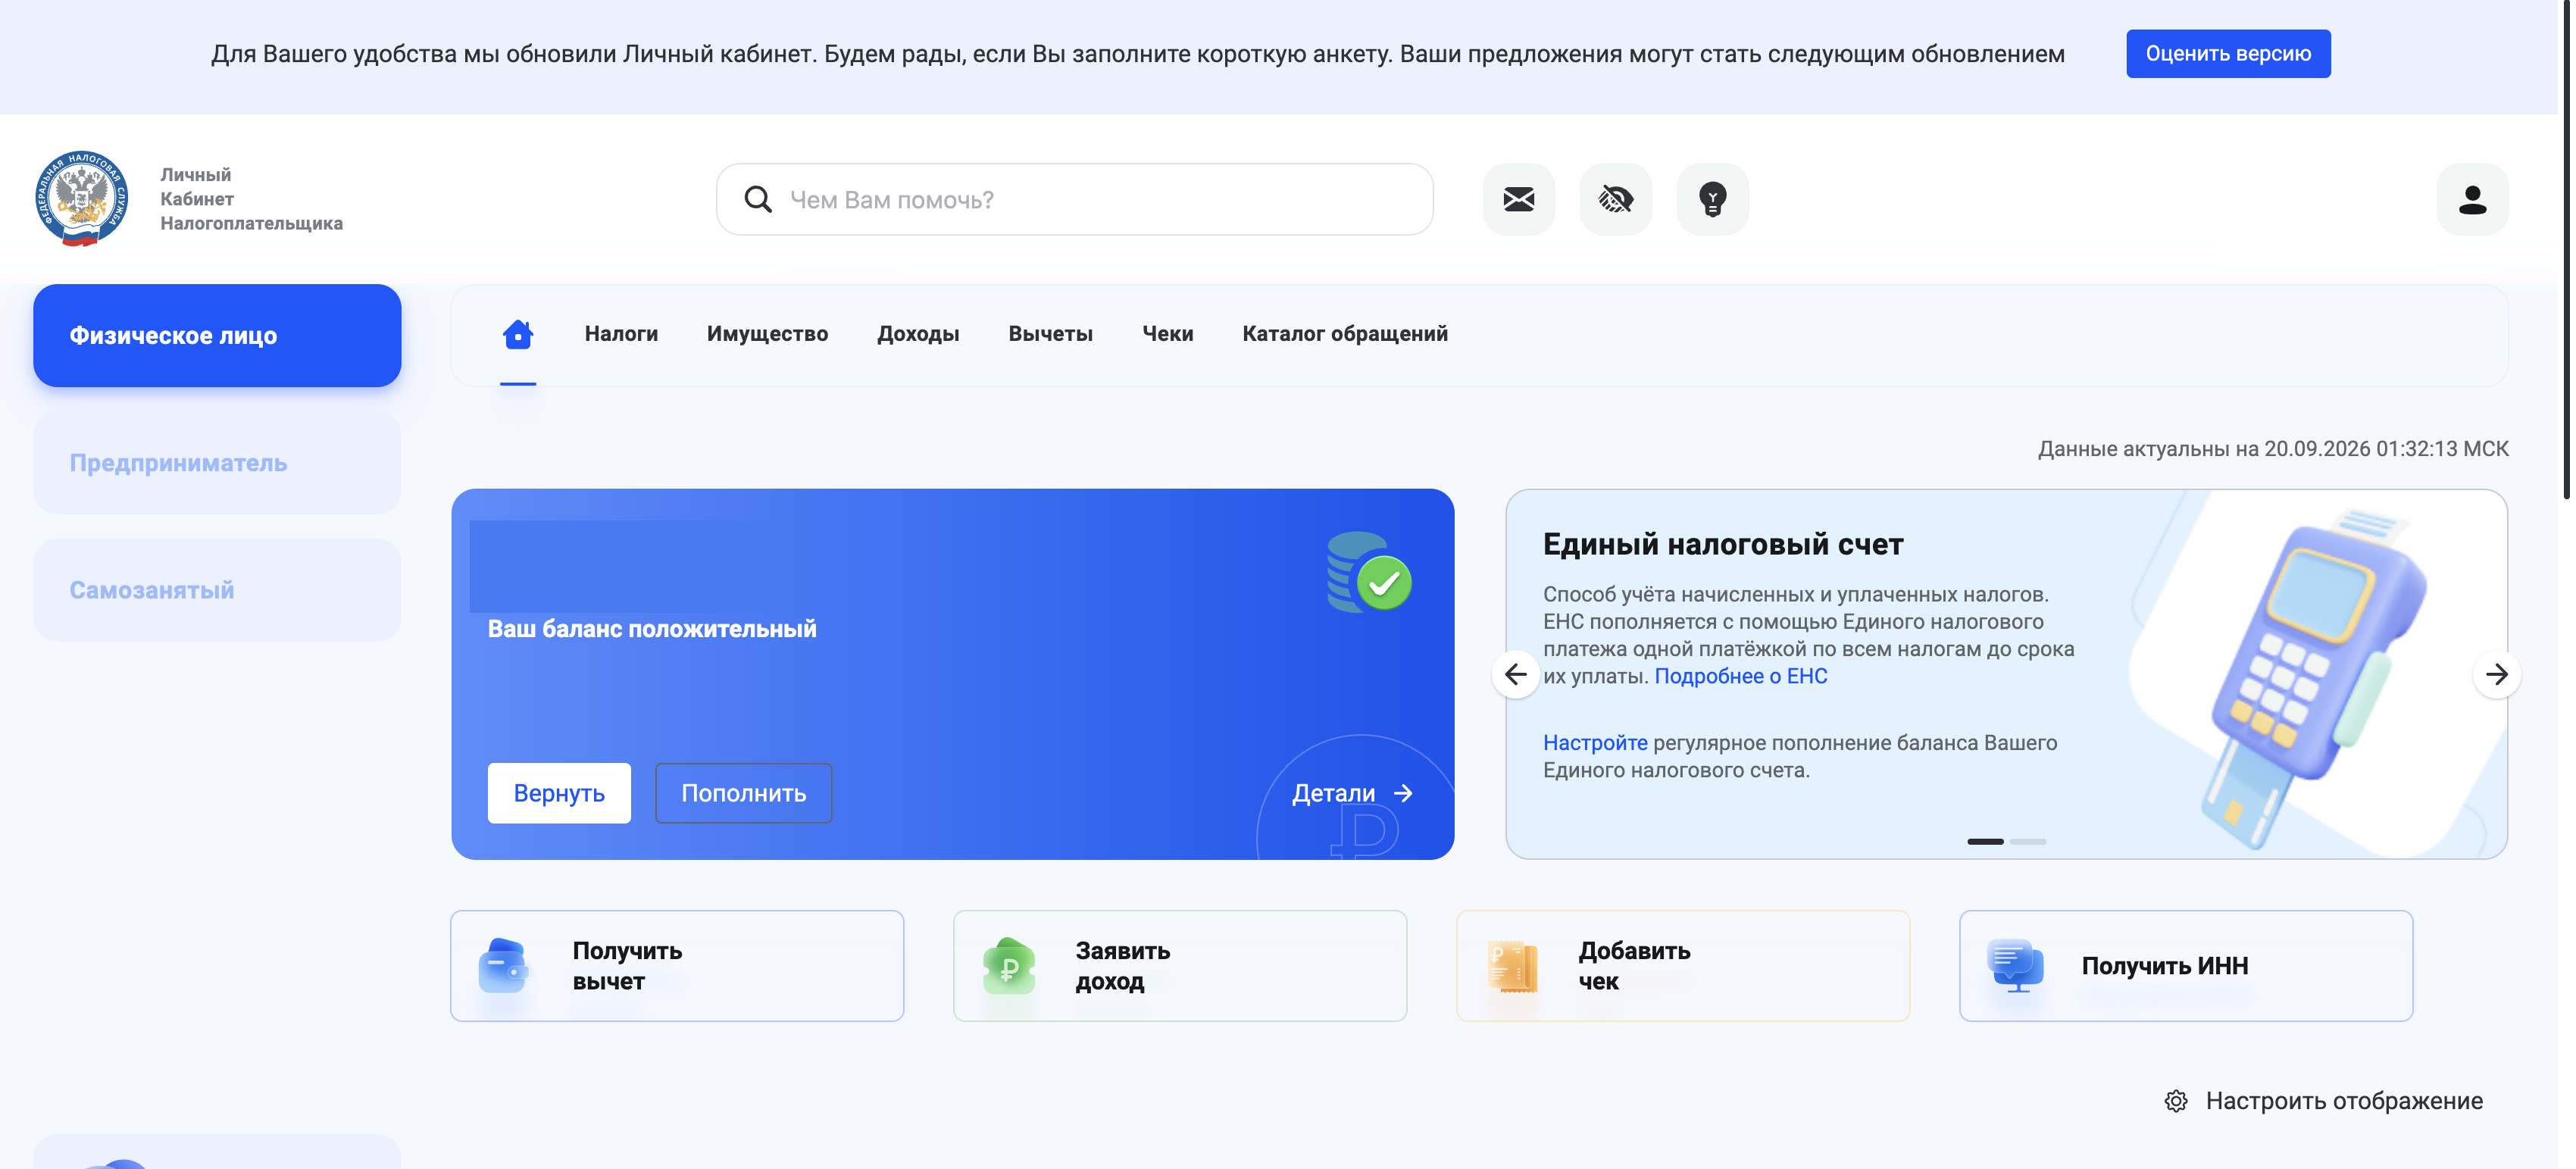Open the messages envelope icon

coord(1518,199)
